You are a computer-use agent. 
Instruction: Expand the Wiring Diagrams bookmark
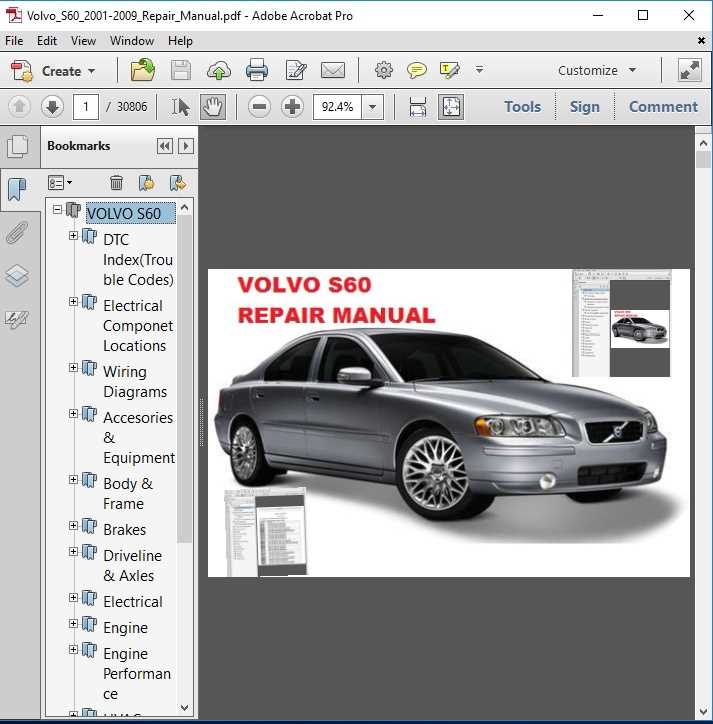pos(73,368)
